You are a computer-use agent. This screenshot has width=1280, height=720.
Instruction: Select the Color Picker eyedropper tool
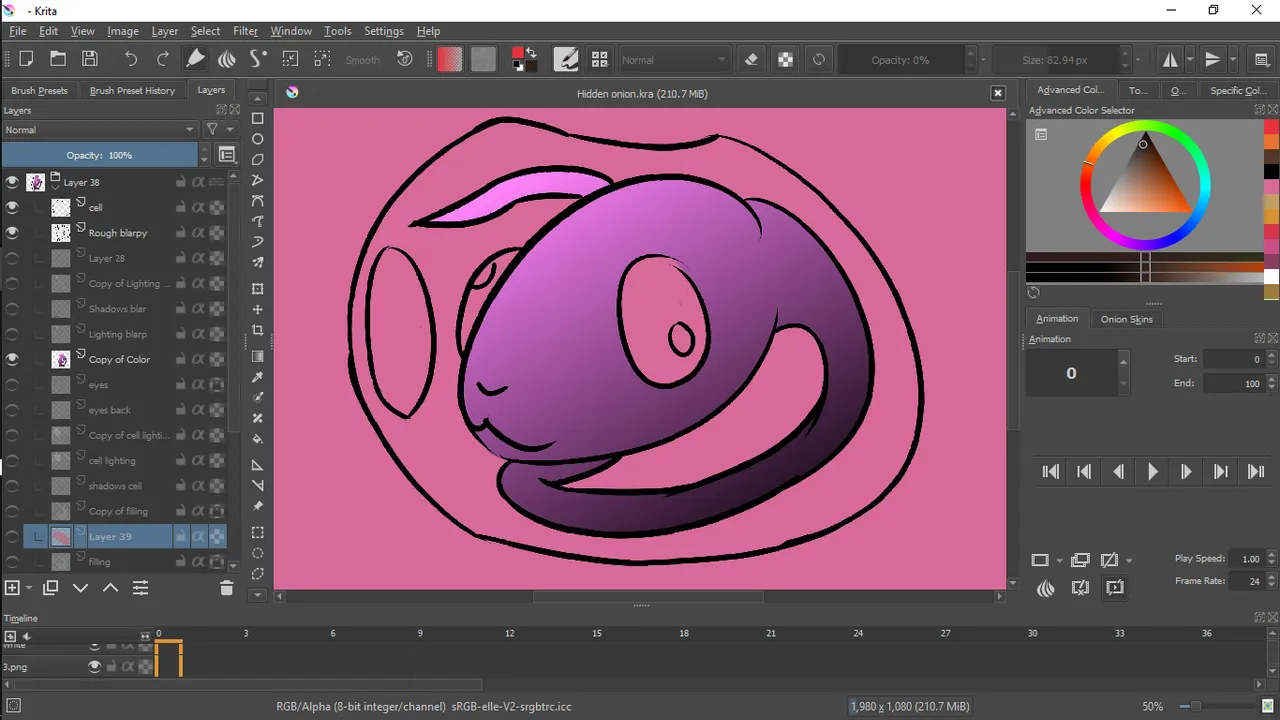tap(258, 377)
